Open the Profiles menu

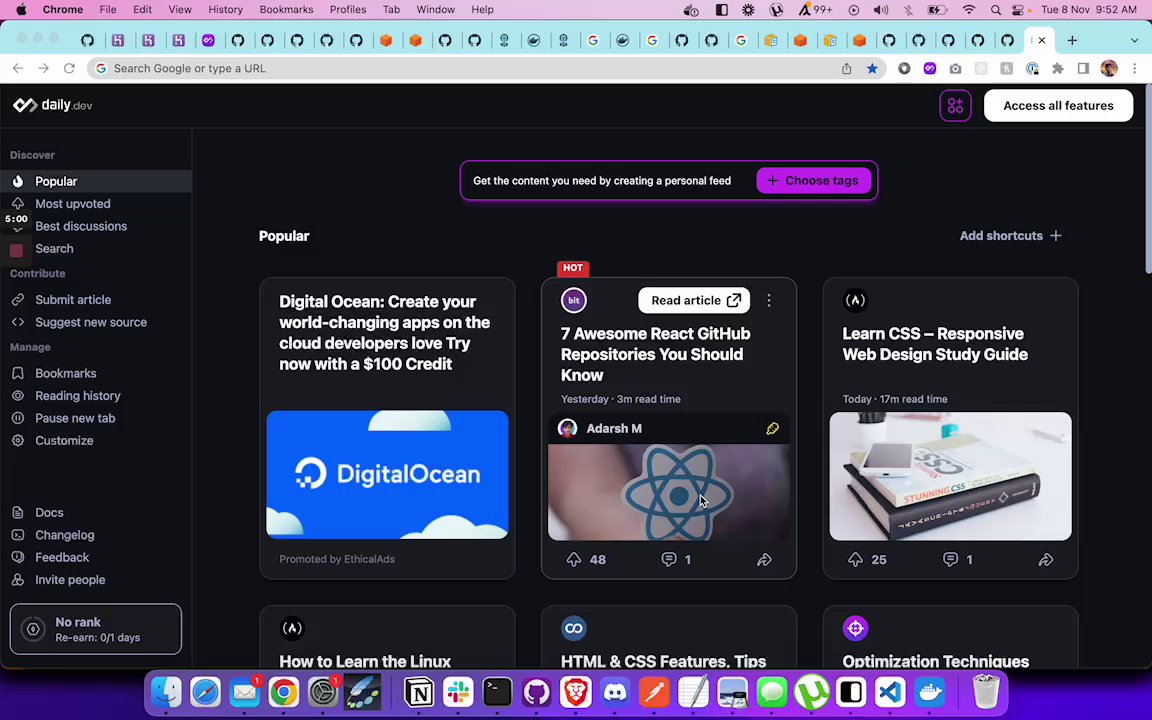(x=348, y=10)
